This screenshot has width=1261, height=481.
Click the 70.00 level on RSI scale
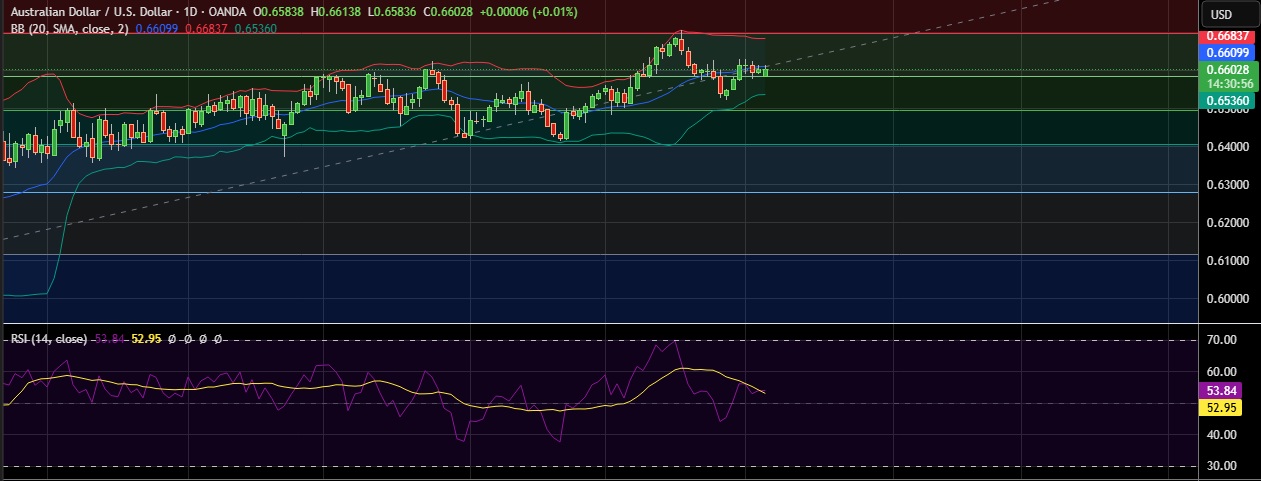pos(1222,340)
